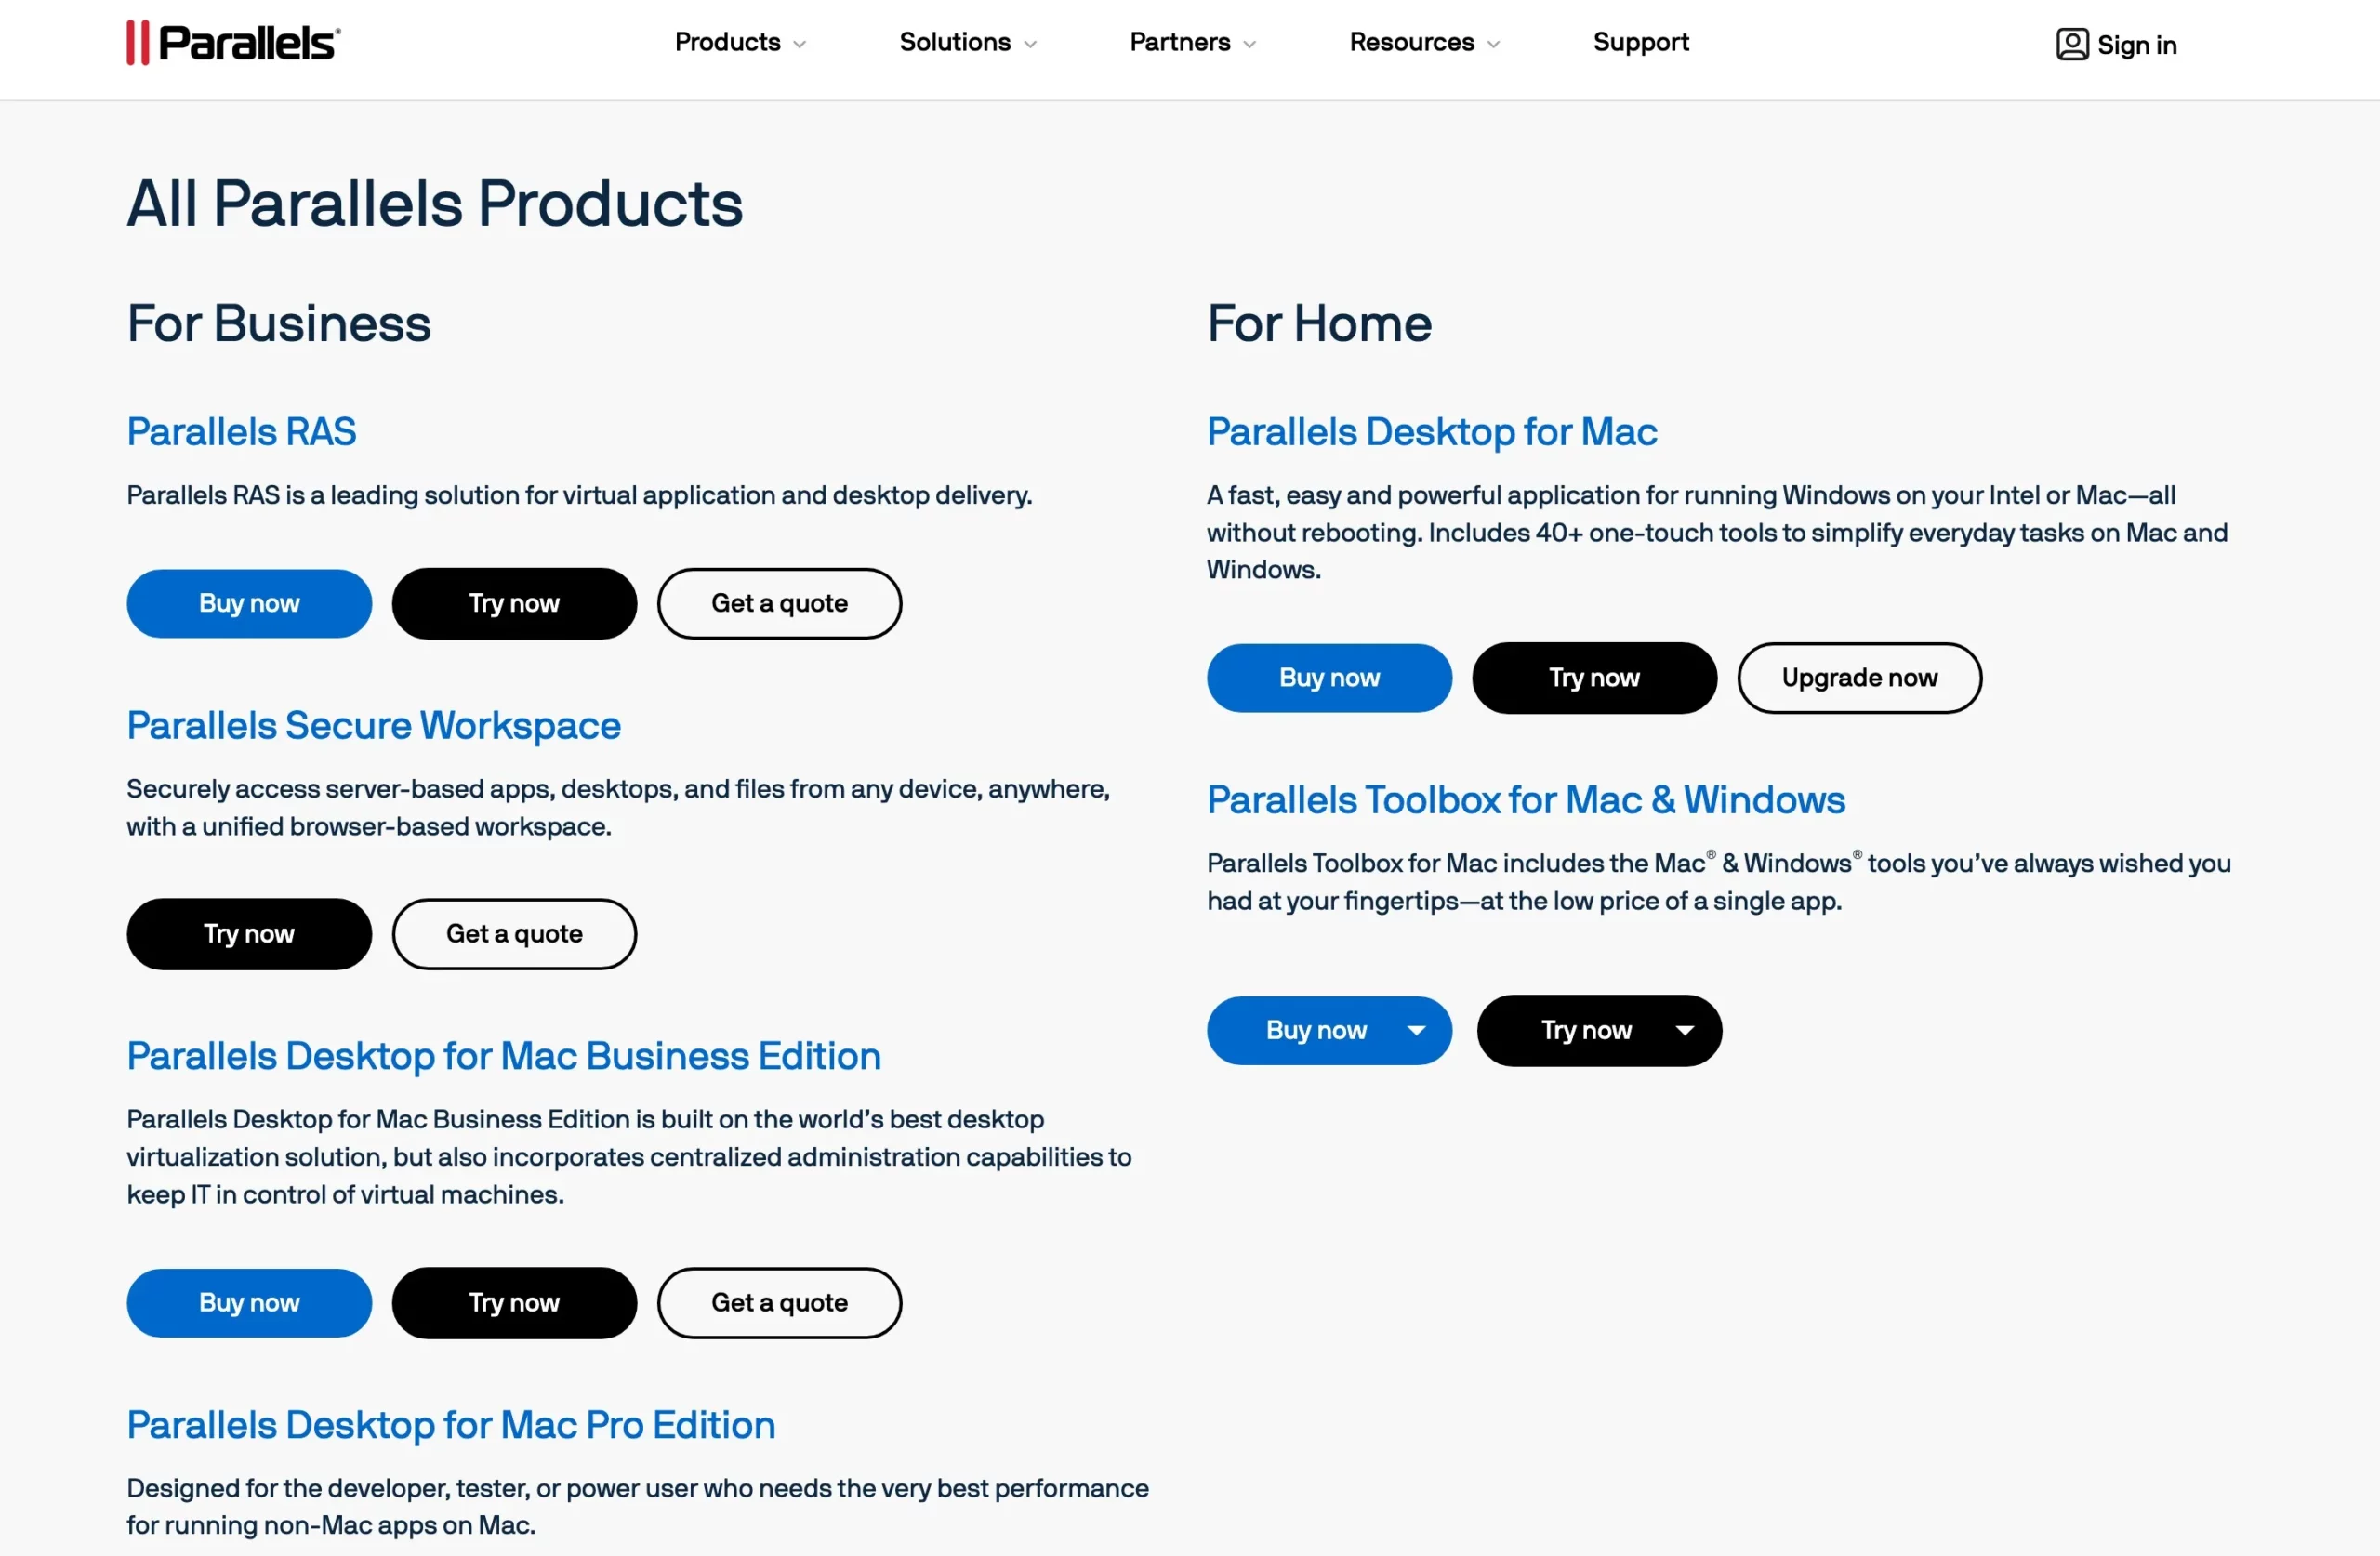
Task: Click Get a quote for Parallels RAS
Action: click(x=779, y=603)
